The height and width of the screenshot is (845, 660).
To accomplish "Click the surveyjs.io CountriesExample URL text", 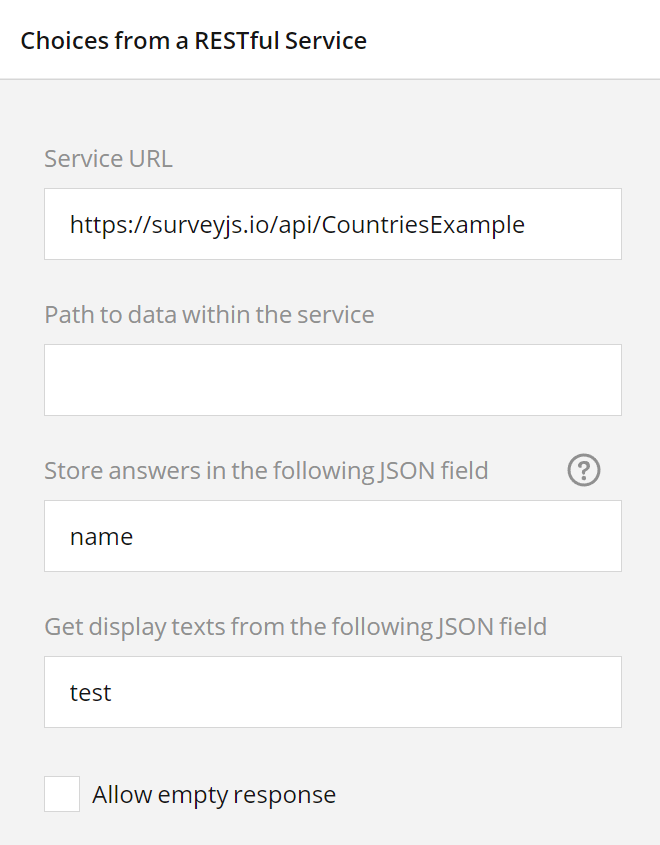I will pos(297,225).
